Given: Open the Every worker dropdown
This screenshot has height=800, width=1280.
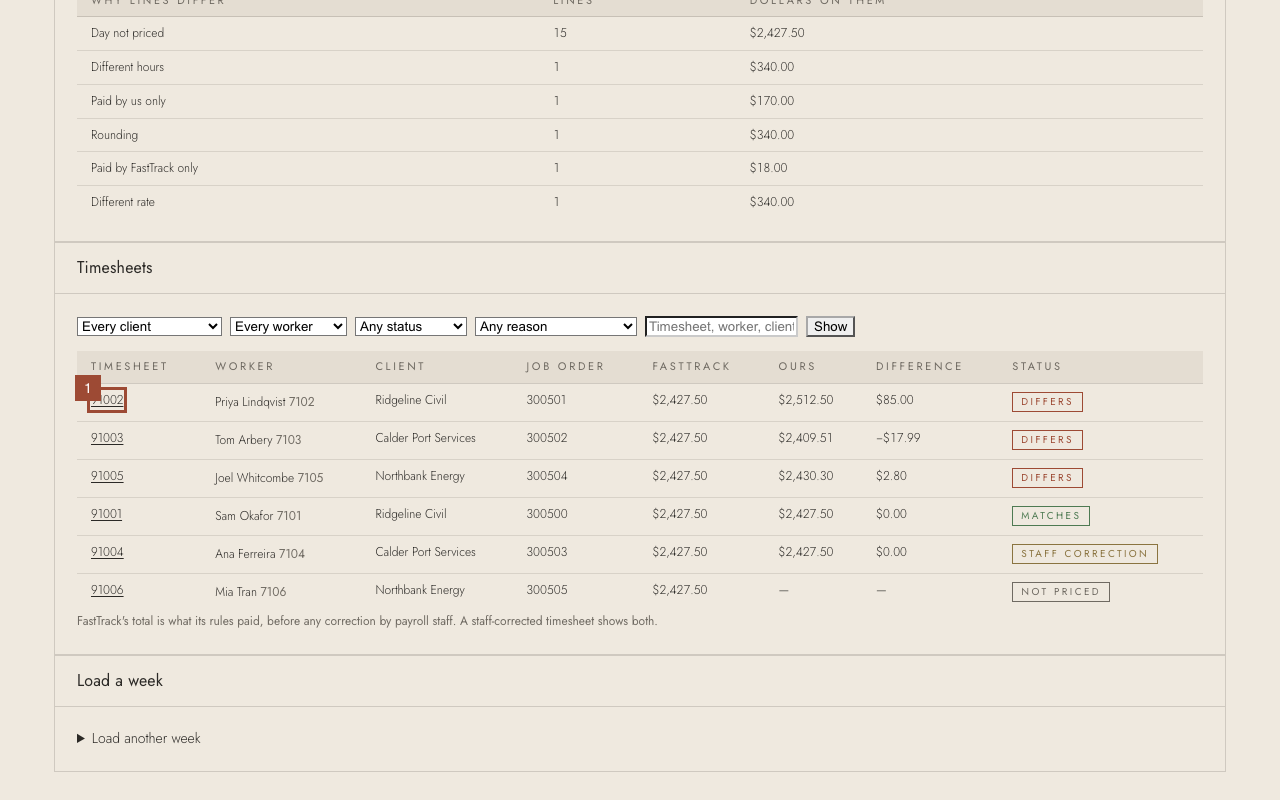Looking at the screenshot, I should click(x=288, y=327).
